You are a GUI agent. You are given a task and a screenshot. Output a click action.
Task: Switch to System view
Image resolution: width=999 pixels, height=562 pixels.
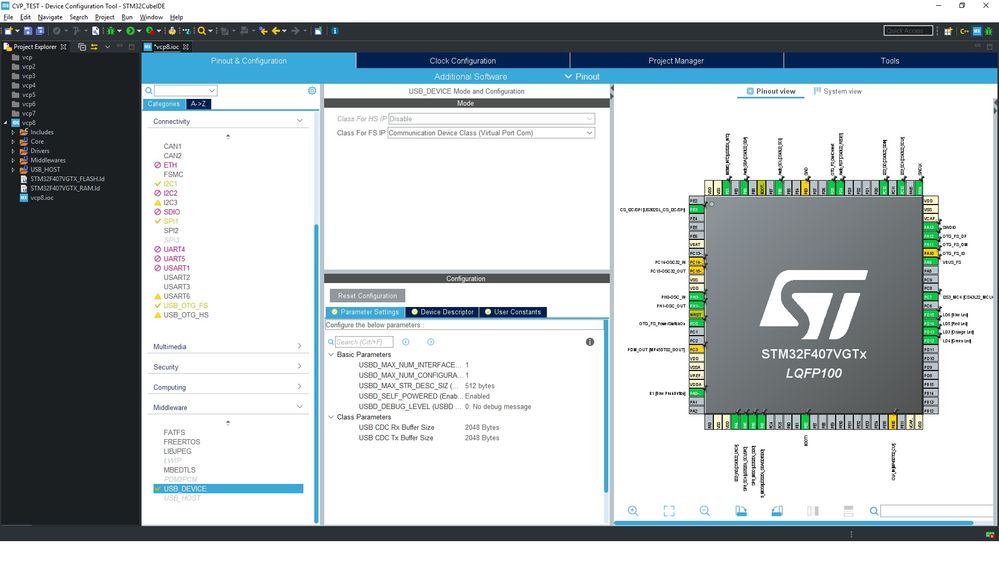[838, 92]
